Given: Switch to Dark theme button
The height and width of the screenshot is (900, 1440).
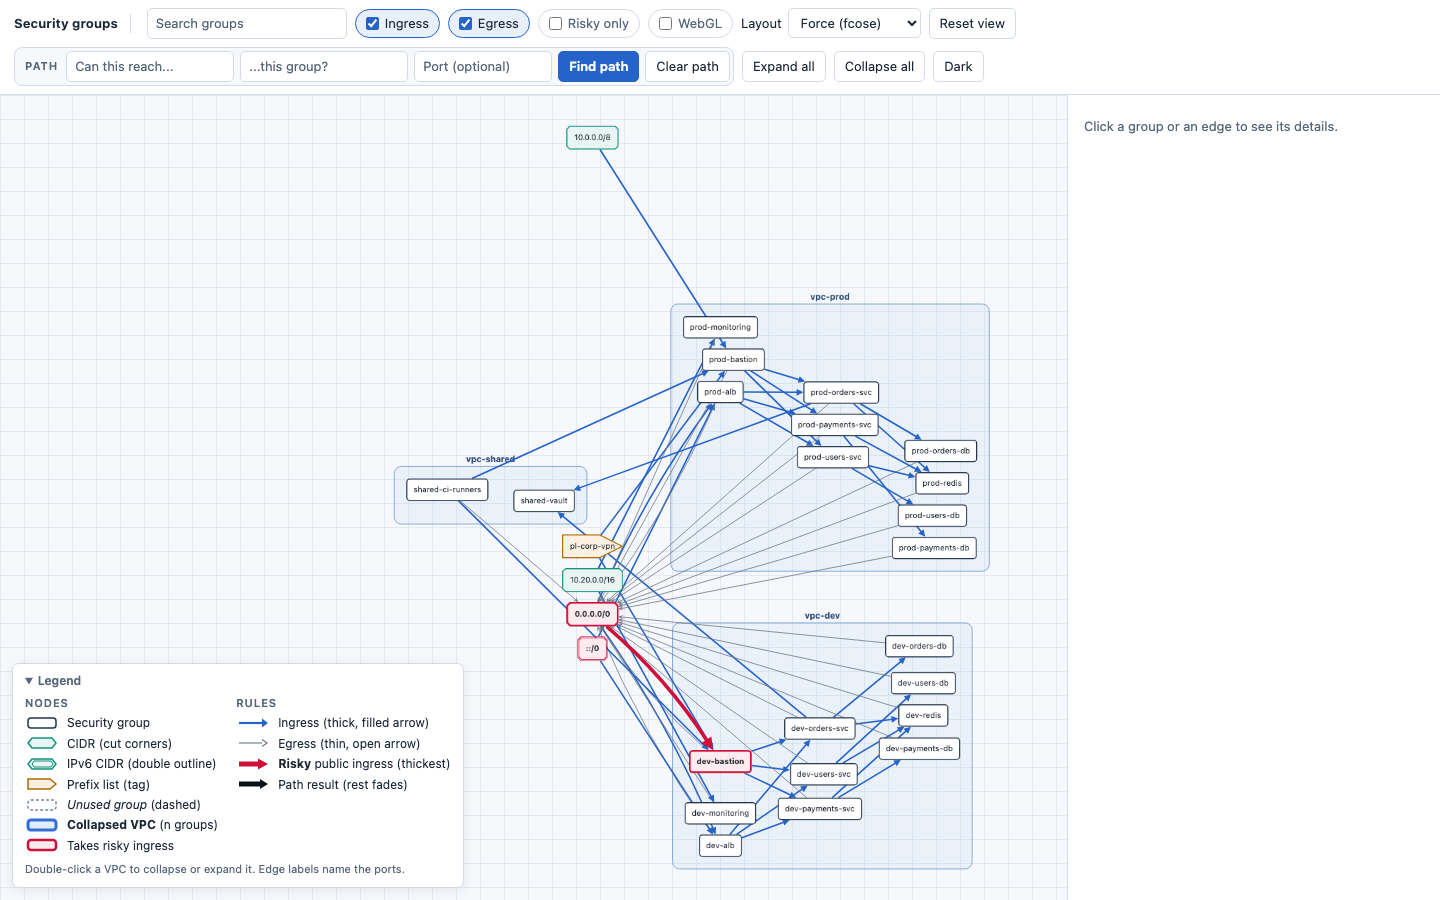Looking at the screenshot, I should 958,67.
